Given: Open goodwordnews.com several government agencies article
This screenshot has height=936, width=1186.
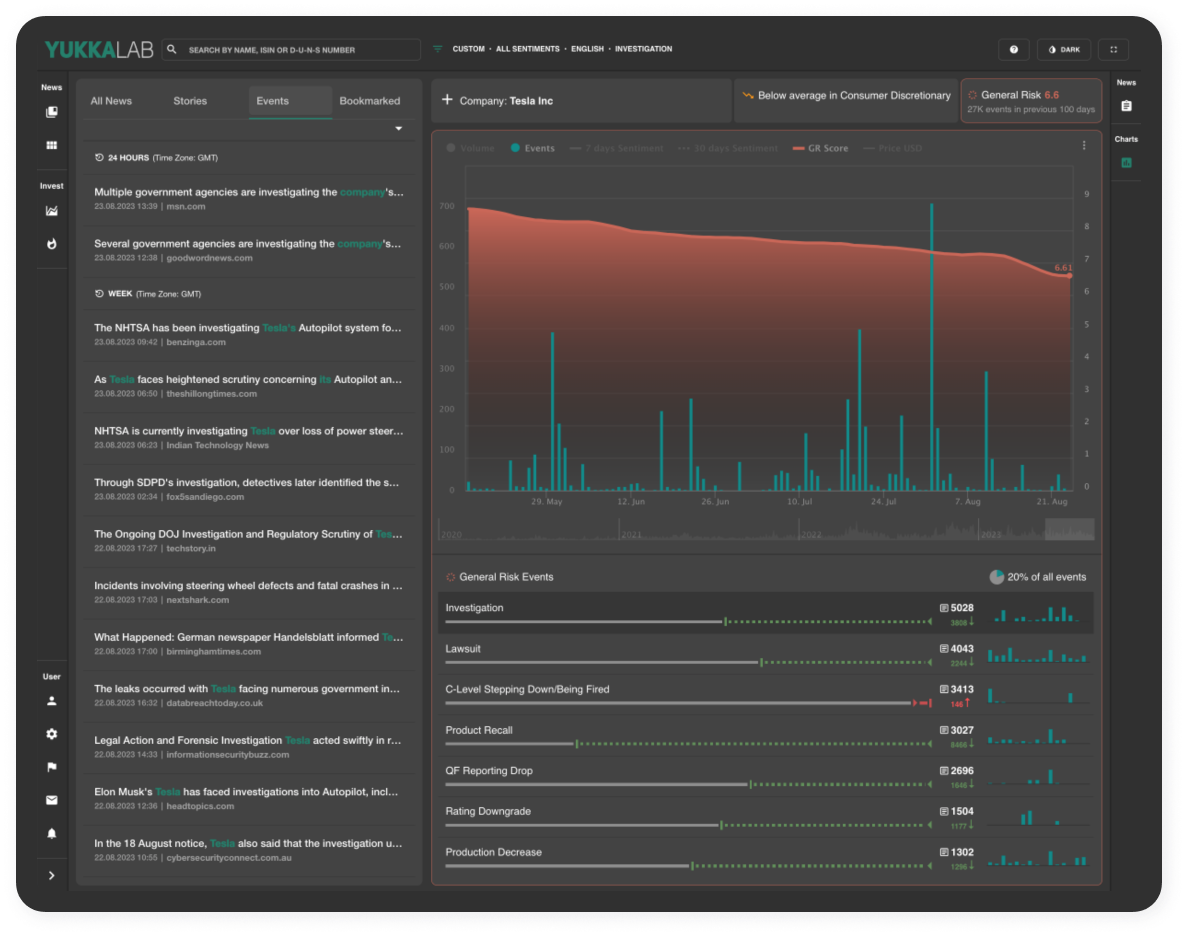Looking at the screenshot, I should [x=249, y=250].
